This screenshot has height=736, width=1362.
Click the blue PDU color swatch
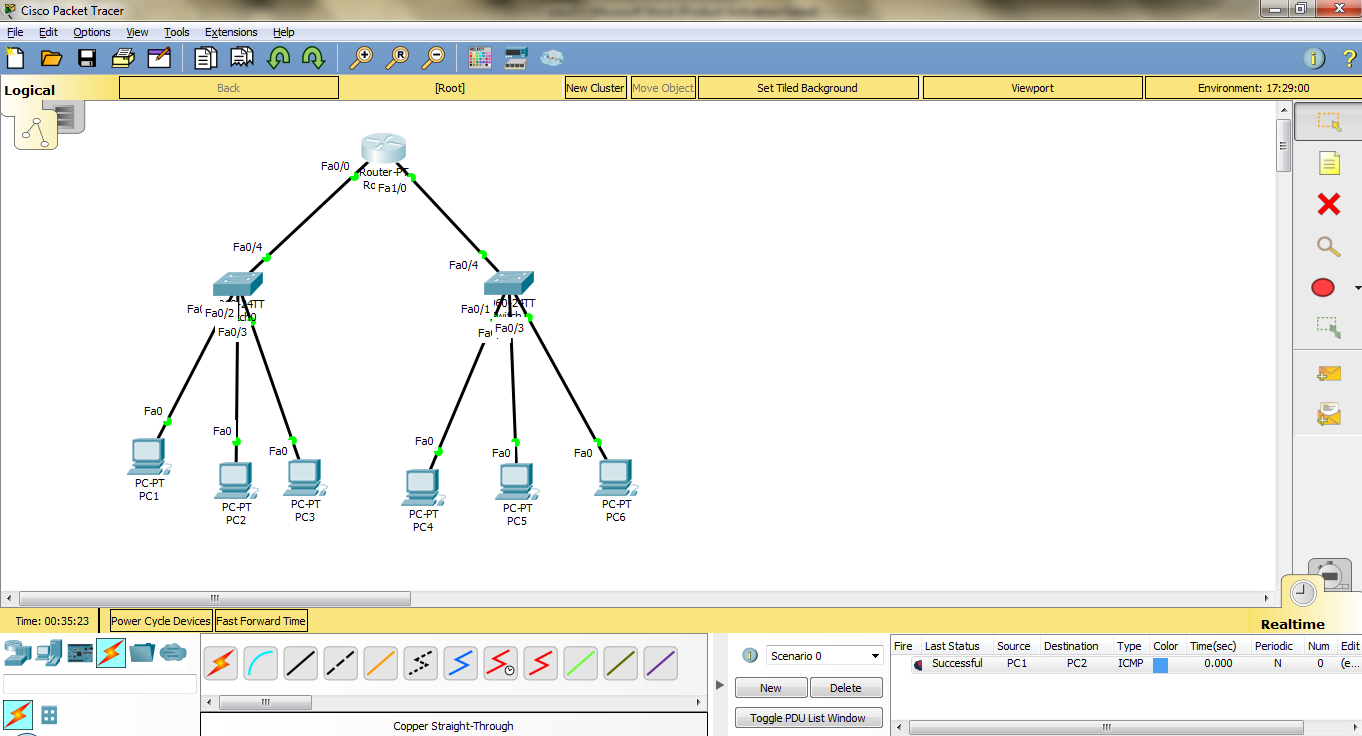click(x=1160, y=664)
